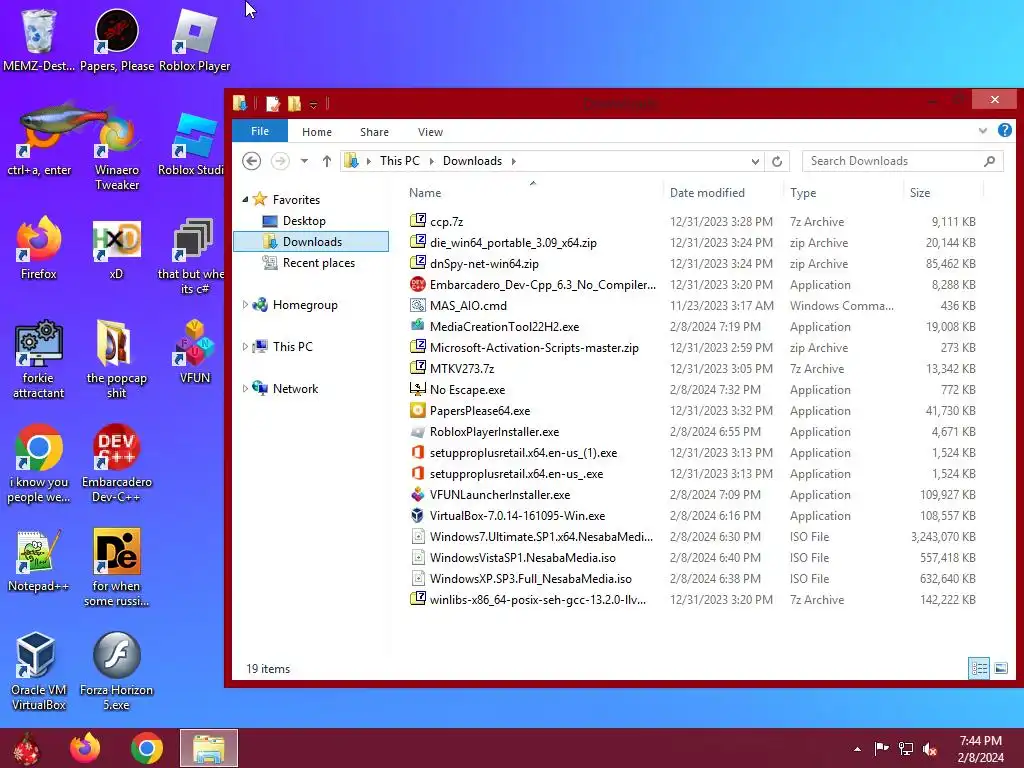Image resolution: width=1024 pixels, height=768 pixels.
Task: Show hidden tray icons arrow
Action: click(x=857, y=749)
